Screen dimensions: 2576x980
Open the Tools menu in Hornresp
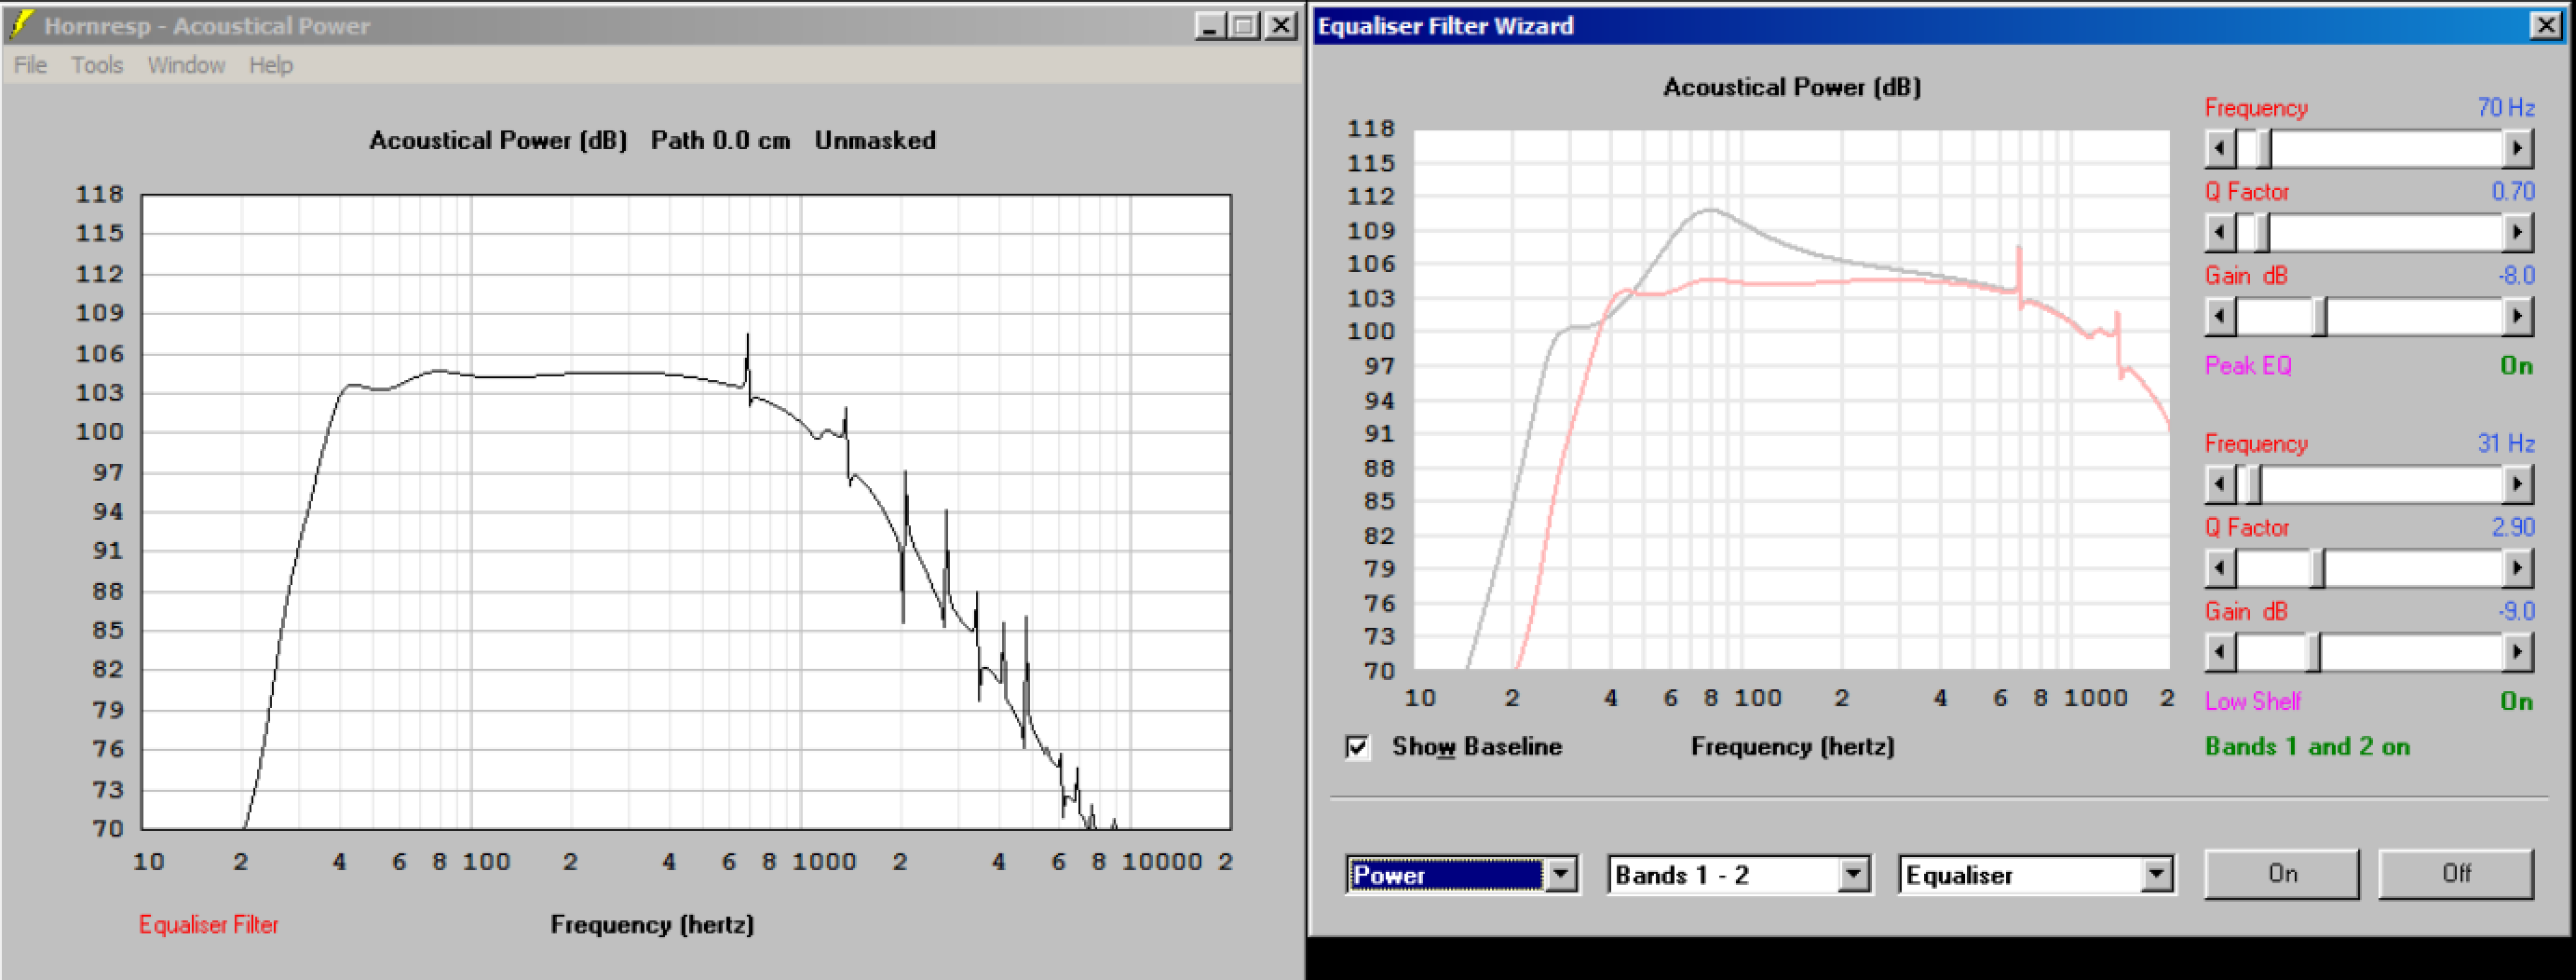(x=97, y=65)
